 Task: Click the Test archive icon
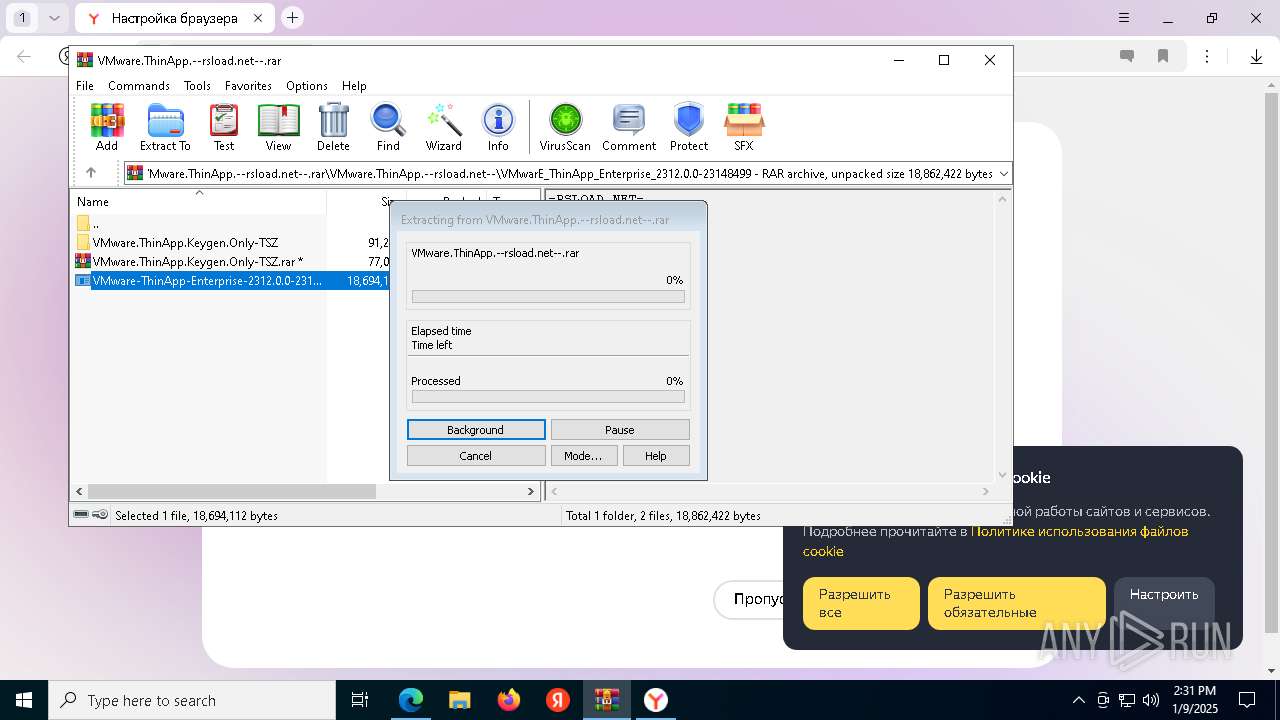tap(224, 127)
